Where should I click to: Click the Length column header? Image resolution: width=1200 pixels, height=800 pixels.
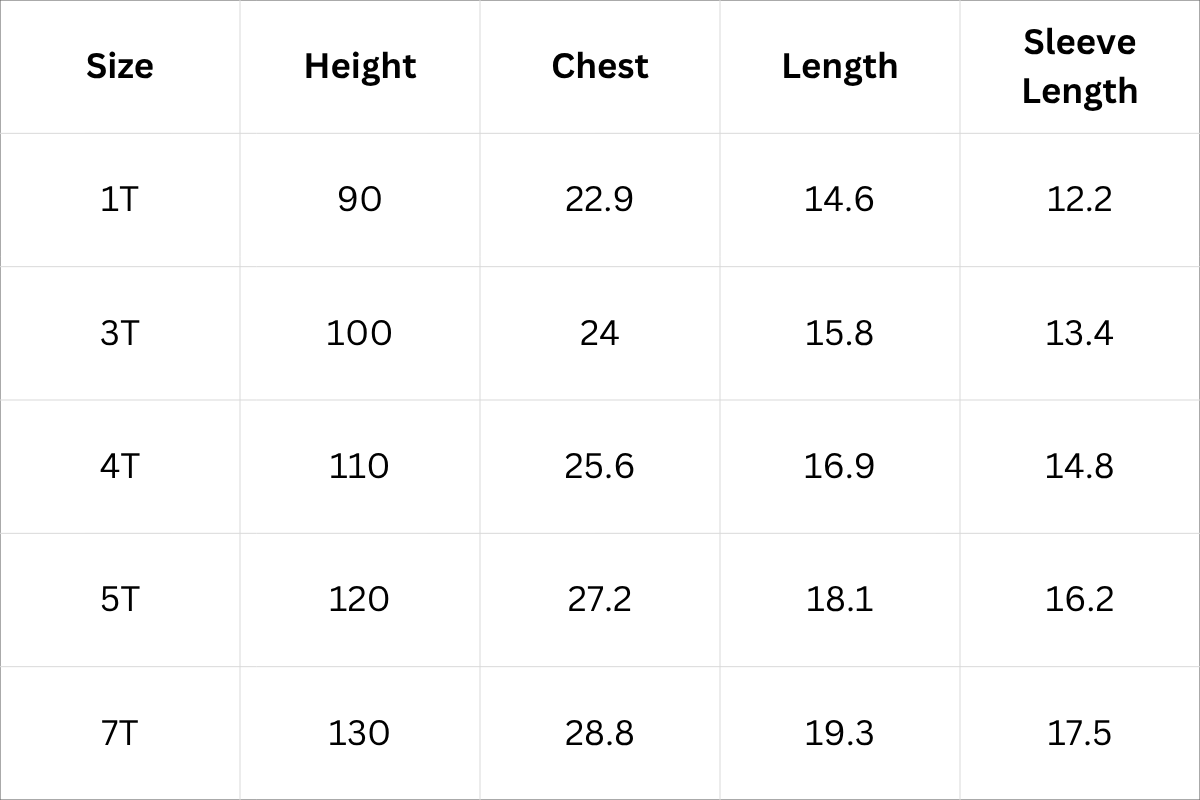pyautogui.click(x=840, y=67)
